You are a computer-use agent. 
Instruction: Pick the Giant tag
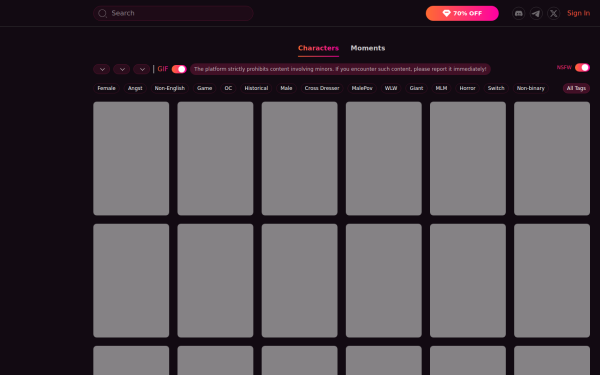point(416,88)
